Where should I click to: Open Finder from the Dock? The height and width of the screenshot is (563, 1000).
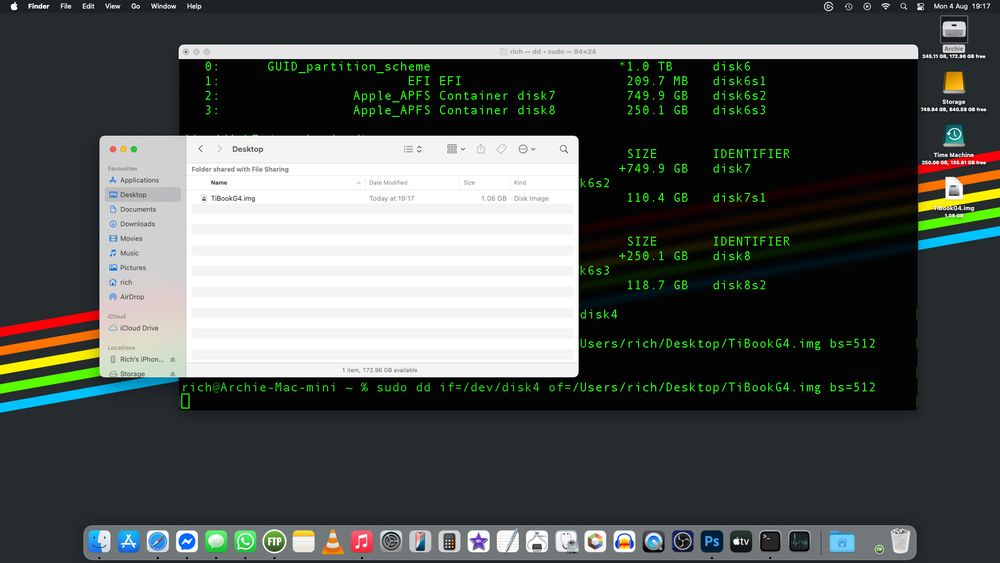pos(99,542)
